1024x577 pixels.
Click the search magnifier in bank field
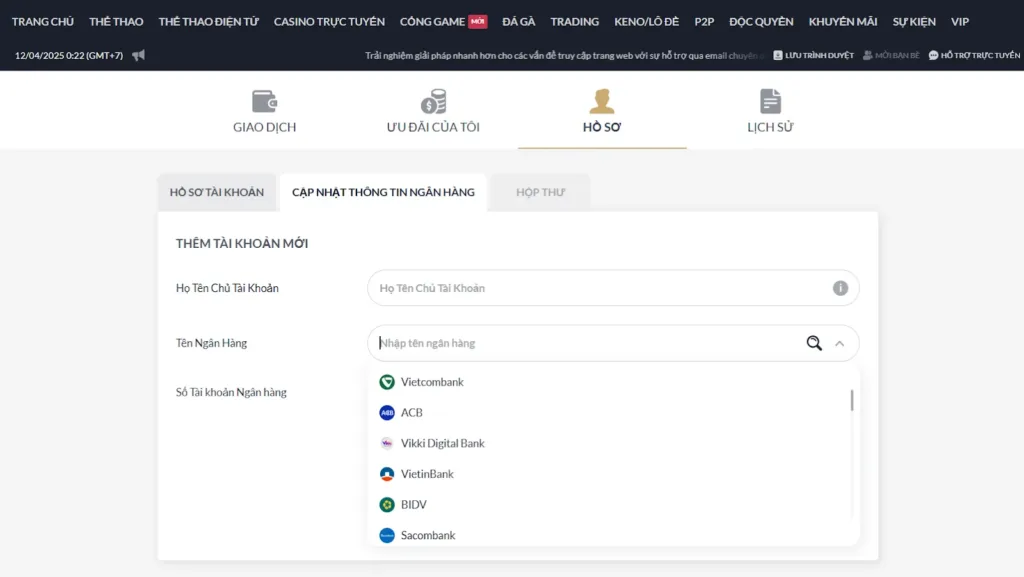(x=814, y=343)
